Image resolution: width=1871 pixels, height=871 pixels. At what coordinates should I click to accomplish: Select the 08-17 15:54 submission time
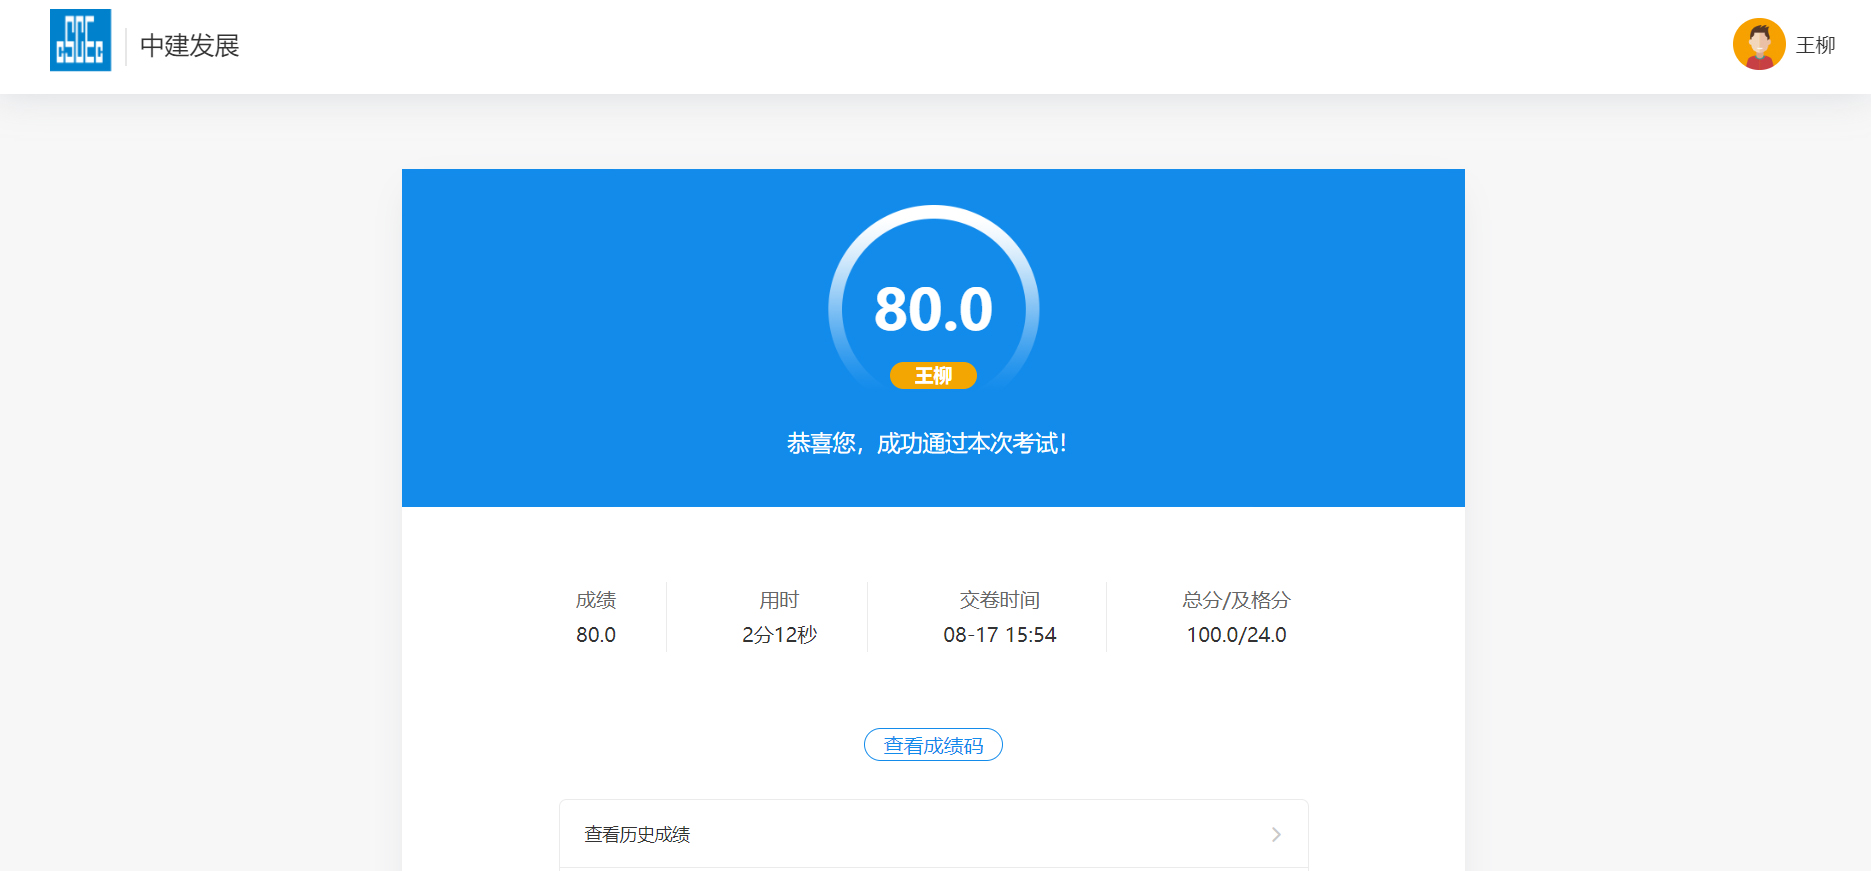999,635
